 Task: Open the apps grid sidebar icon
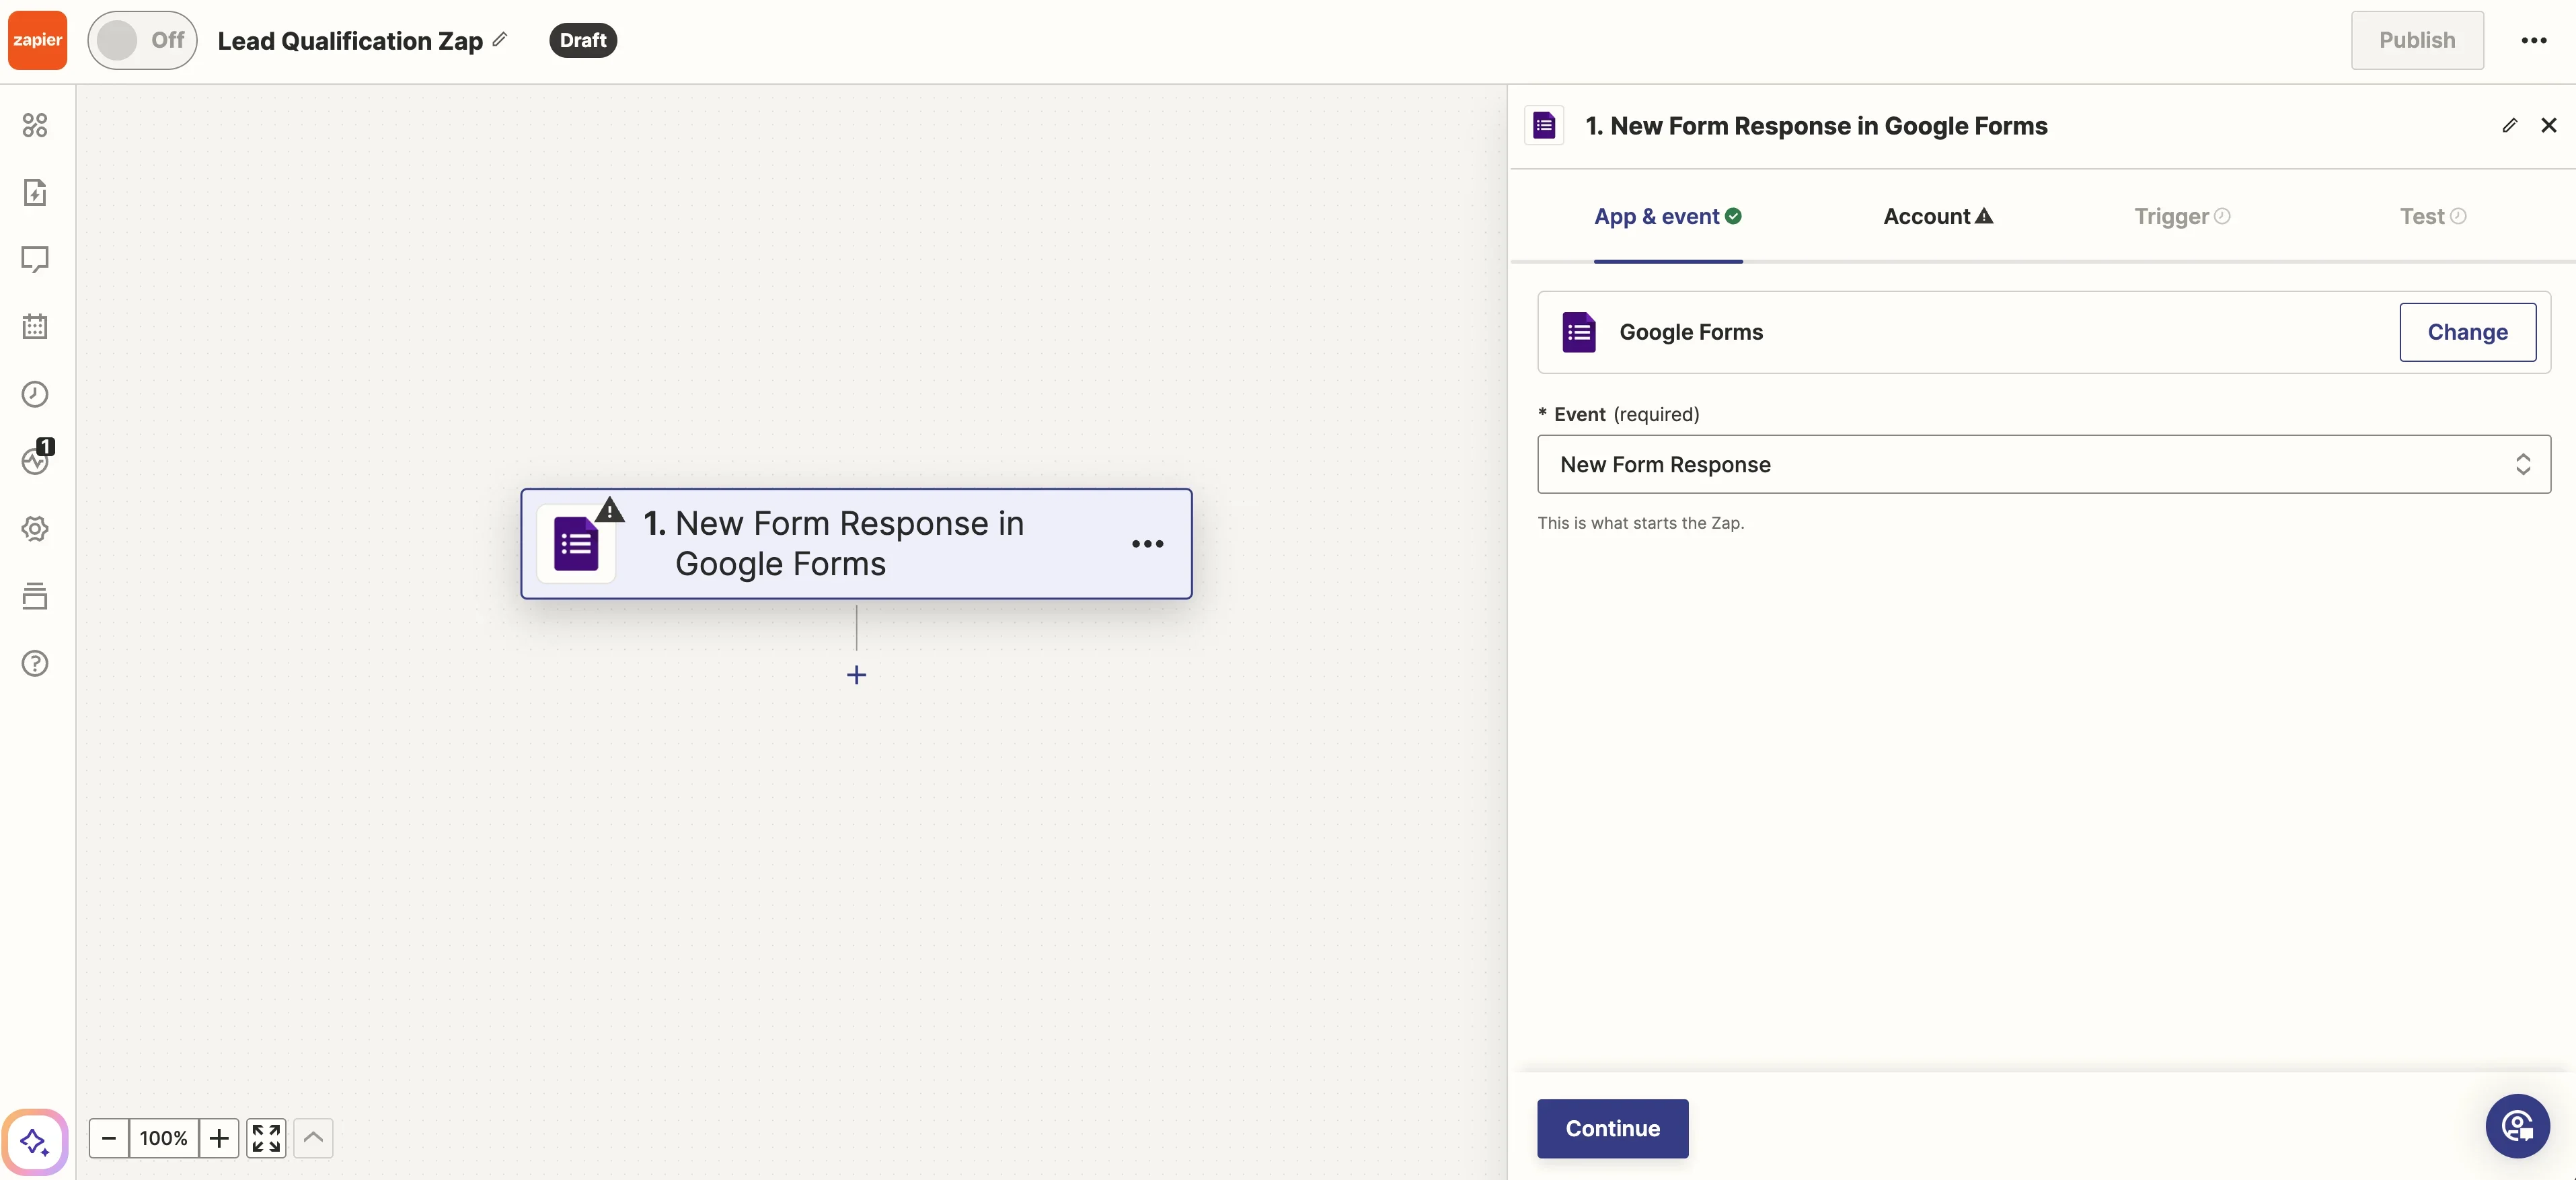tap(35, 125)
